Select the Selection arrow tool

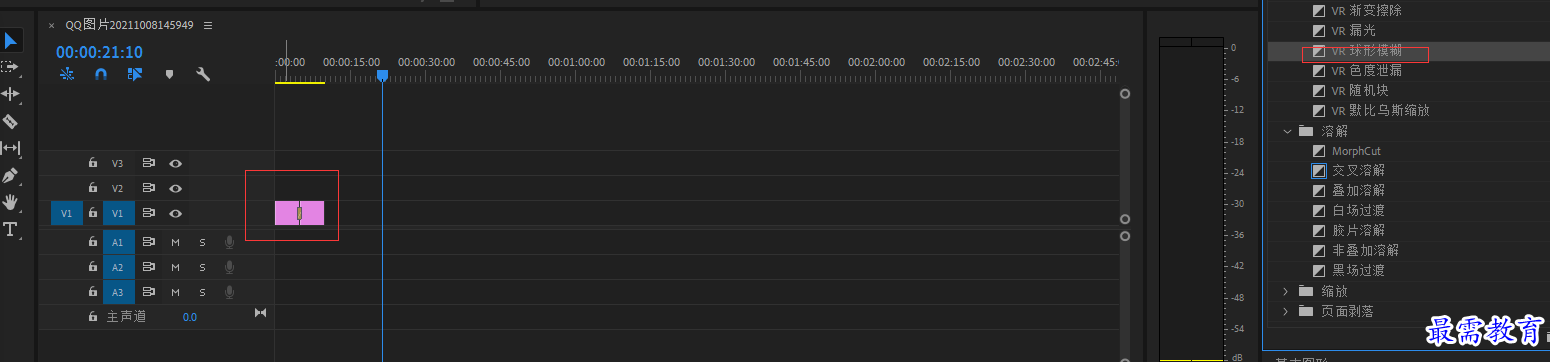(x=11, y=41)
